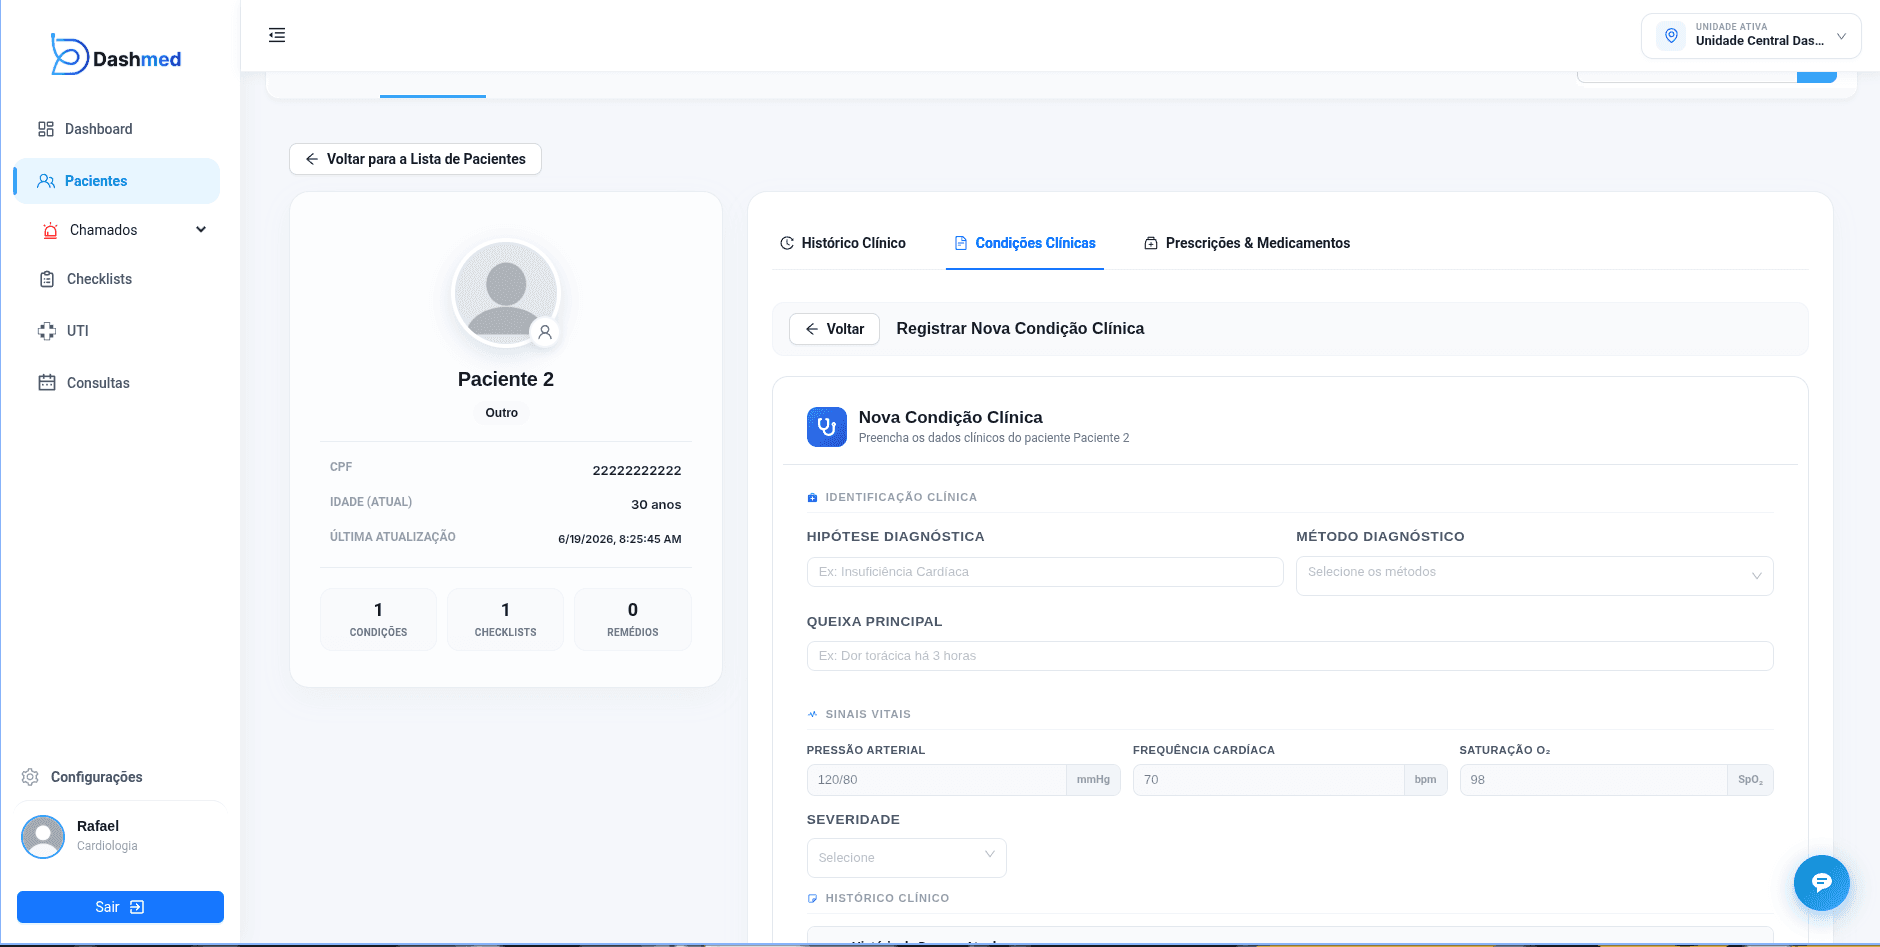Focus the Queixa Principal field
Screen dimensions: 1880x947
[1290, 656]
